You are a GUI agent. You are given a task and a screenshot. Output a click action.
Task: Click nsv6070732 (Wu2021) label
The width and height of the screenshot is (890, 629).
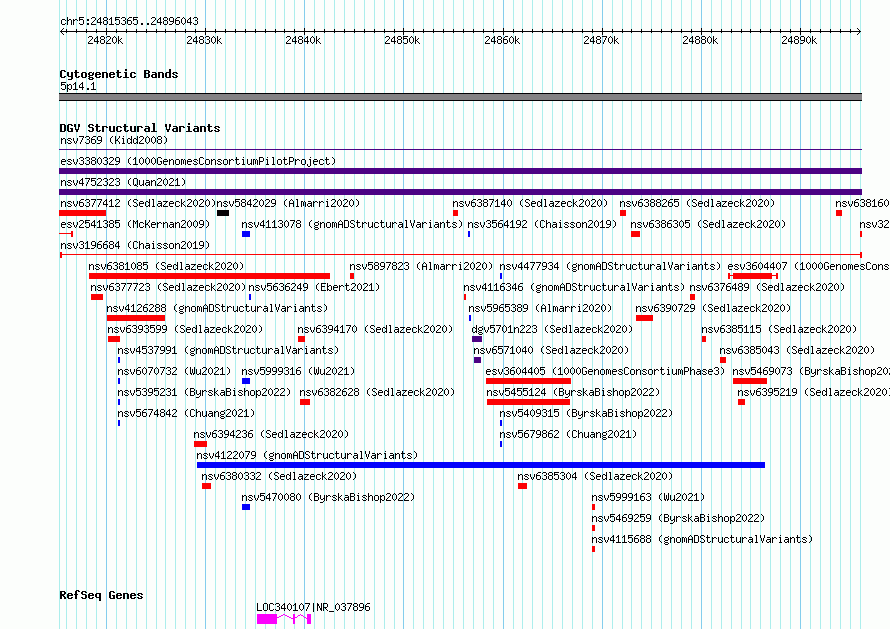coord(174,371)
